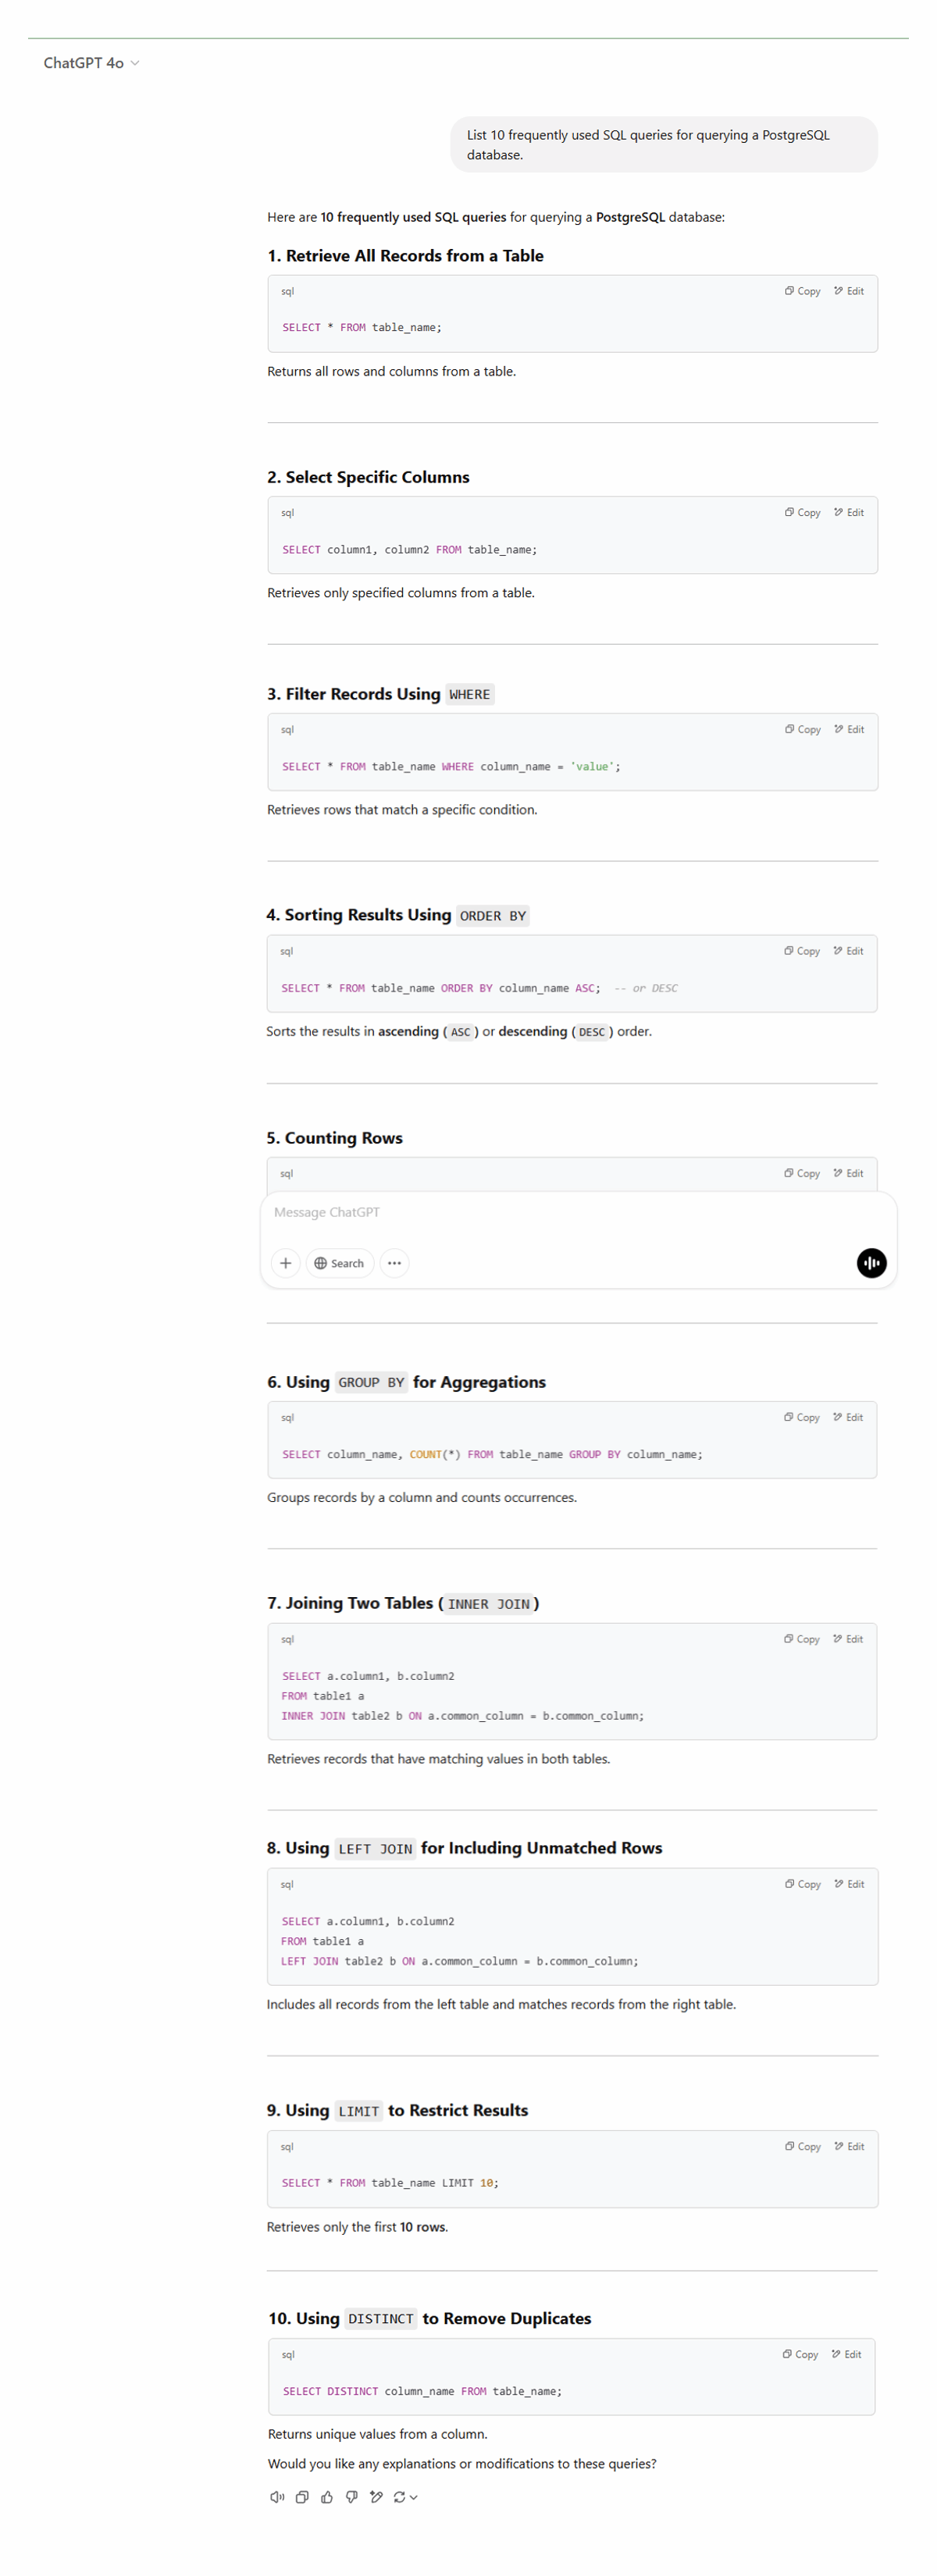Click the Message ChatGPT input field
The height and width of the screenshot is (2576, 937).
point(560,1211)
